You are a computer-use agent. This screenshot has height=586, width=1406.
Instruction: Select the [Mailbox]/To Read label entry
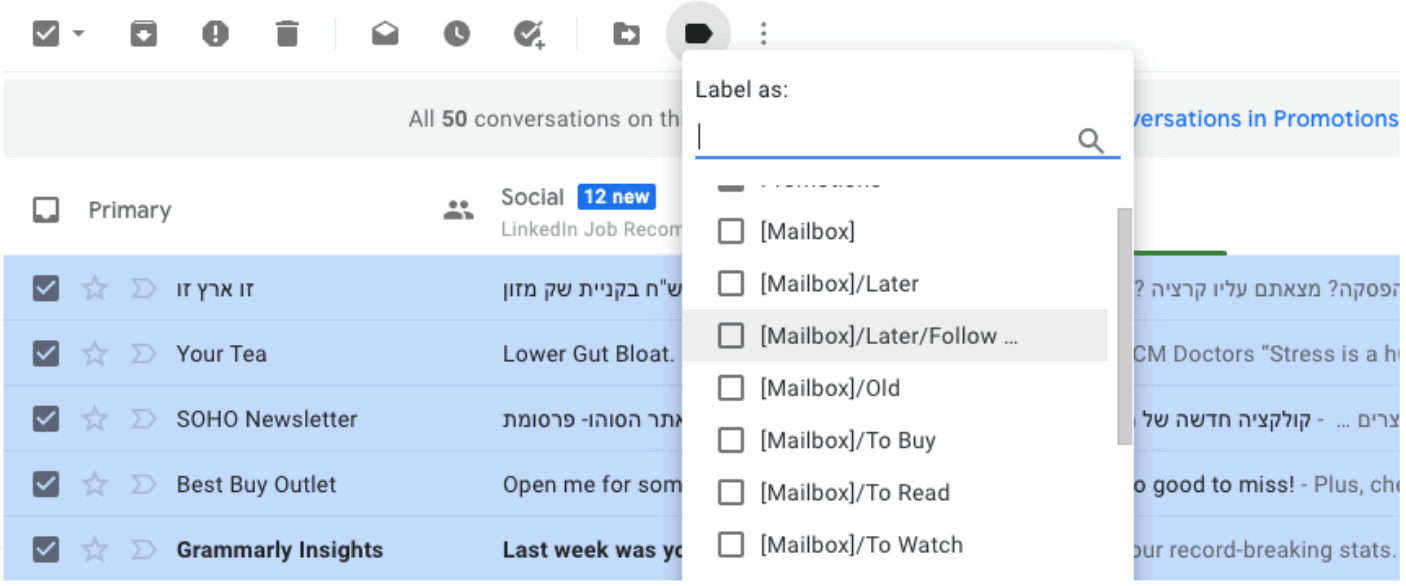point(854,493)
